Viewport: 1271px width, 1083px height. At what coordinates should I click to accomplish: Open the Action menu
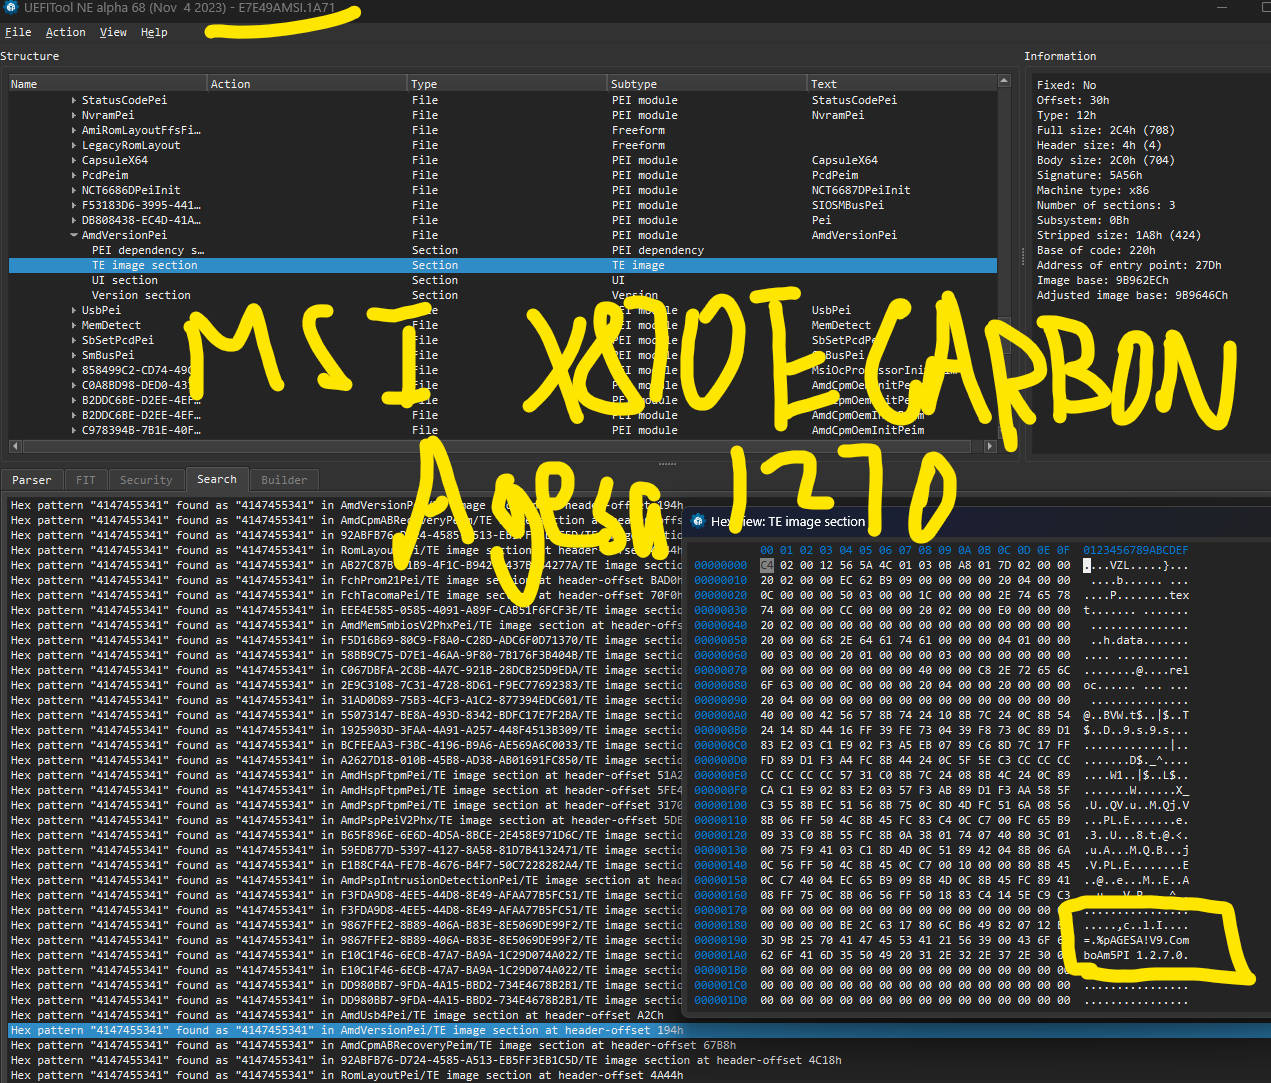point(65,32)
